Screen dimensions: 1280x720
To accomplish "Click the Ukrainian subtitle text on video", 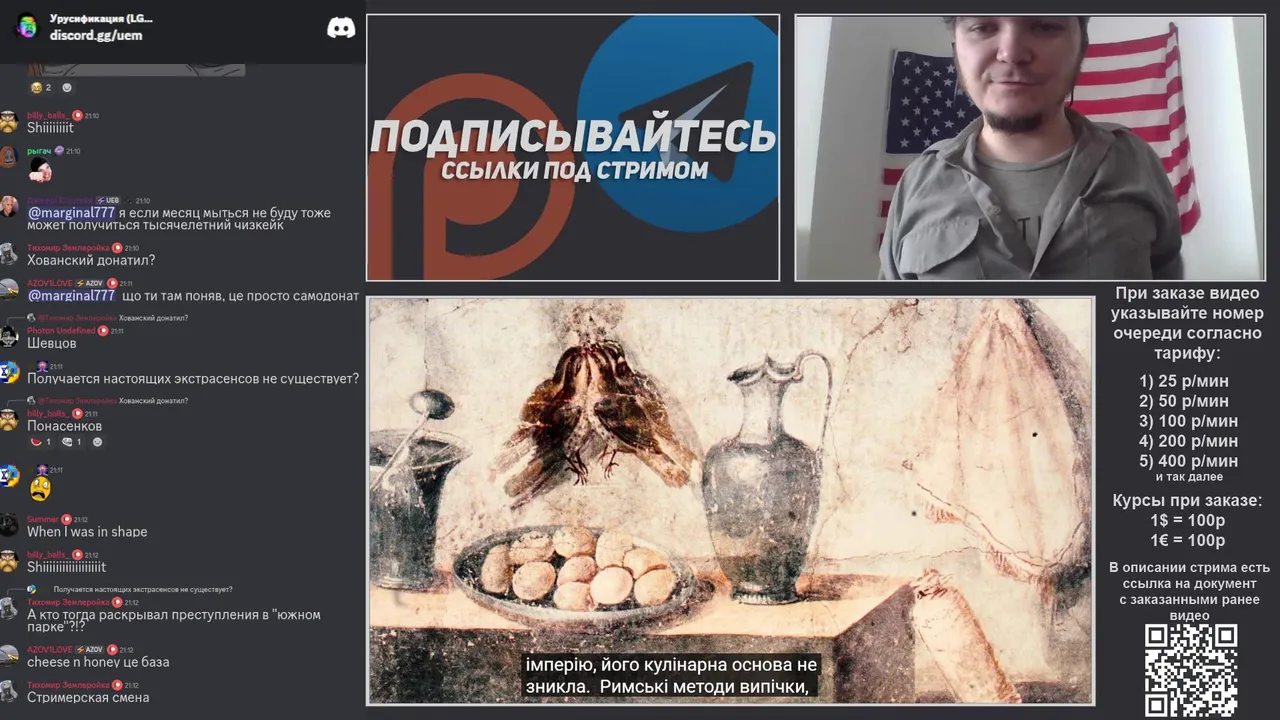I will (x=671, y=676).
